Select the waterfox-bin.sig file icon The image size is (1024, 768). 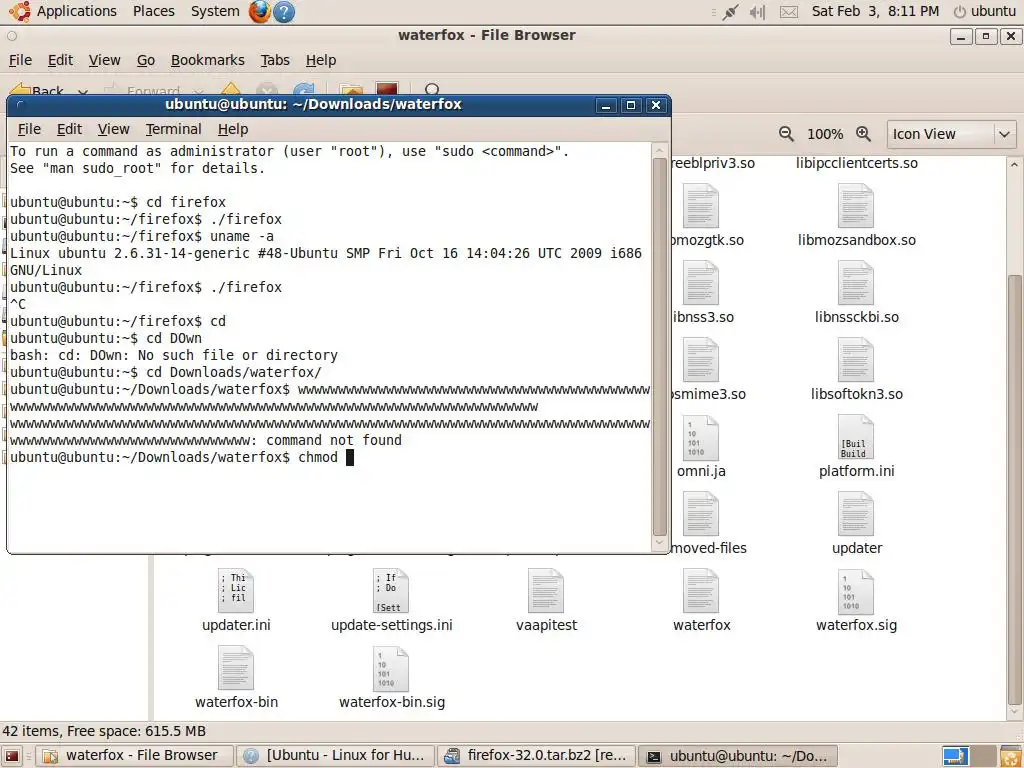(390, 668)
